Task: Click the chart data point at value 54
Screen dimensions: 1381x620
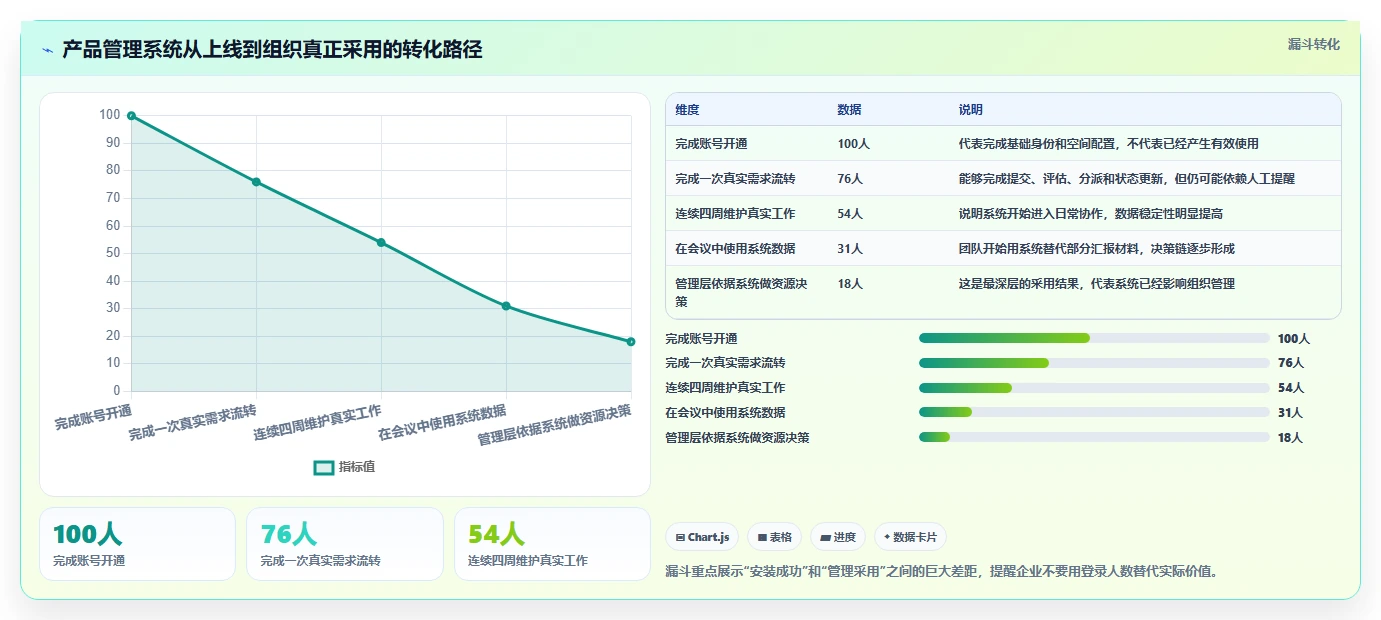Action: pos(381,242)
